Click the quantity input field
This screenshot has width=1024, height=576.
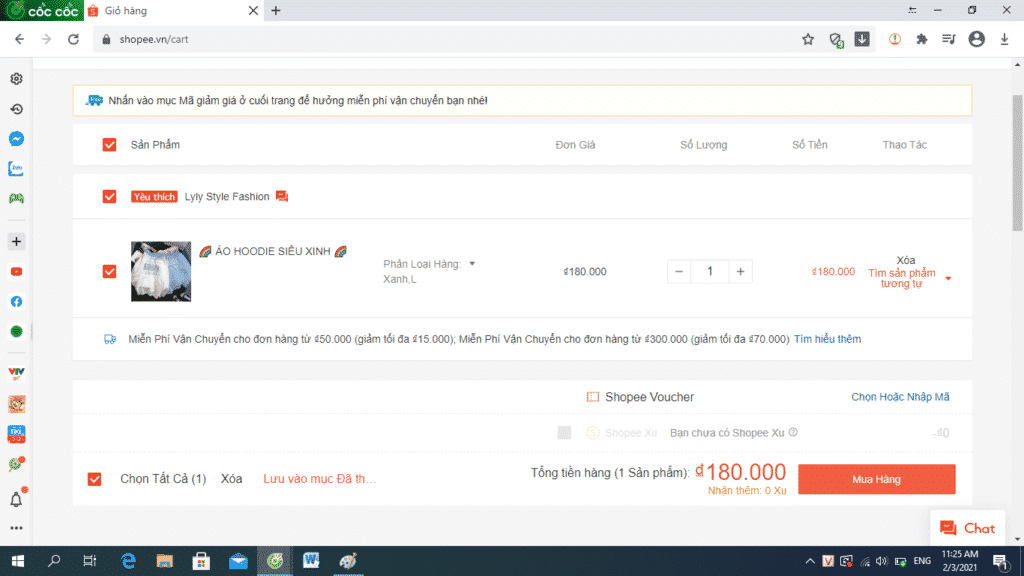pos(710,272)
